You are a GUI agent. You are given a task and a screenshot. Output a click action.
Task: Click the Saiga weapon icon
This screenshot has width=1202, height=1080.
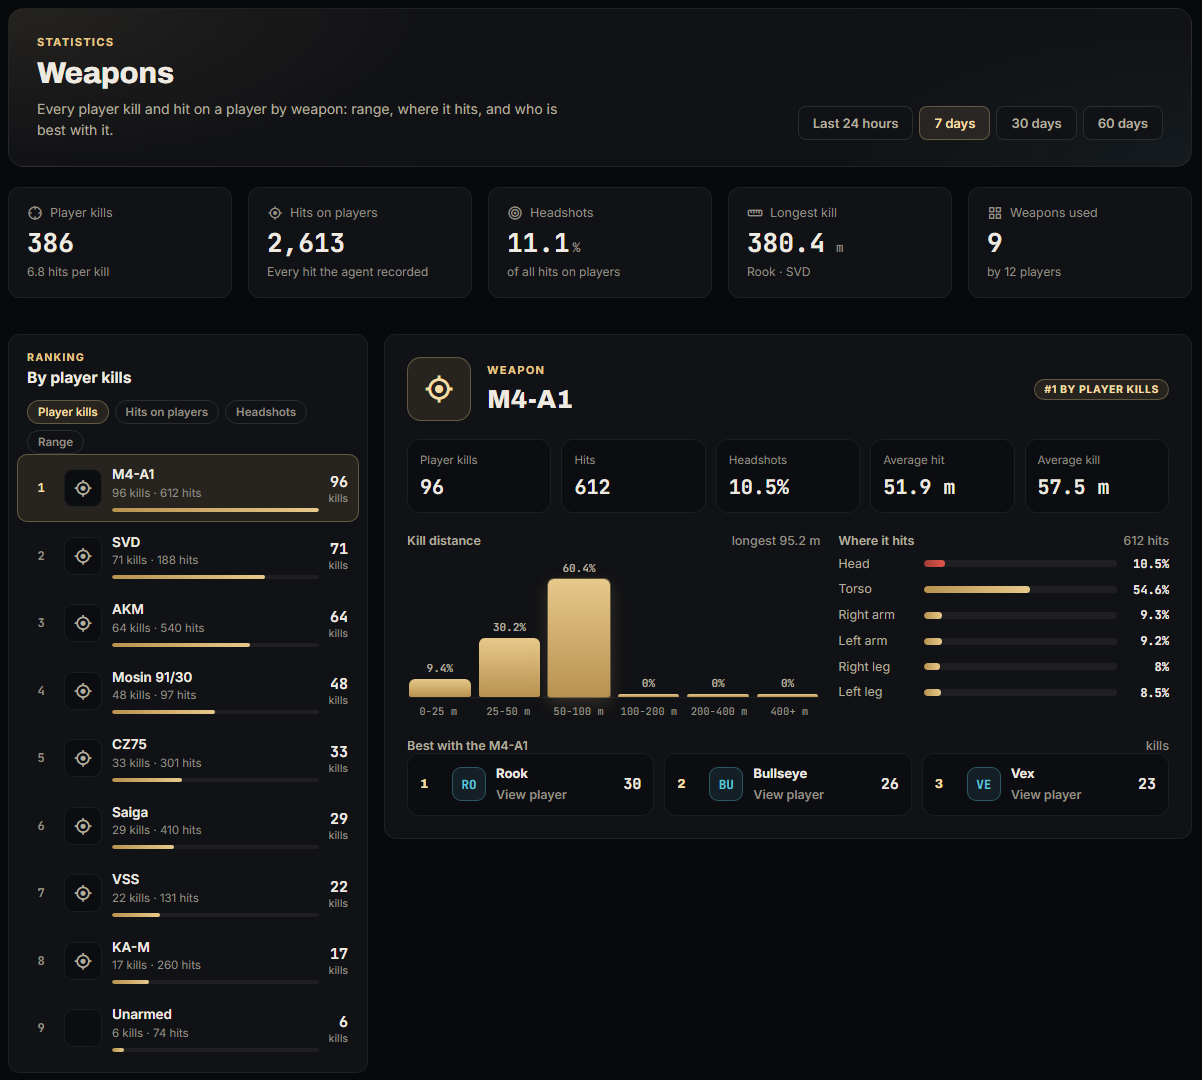(x=83, y=826)
